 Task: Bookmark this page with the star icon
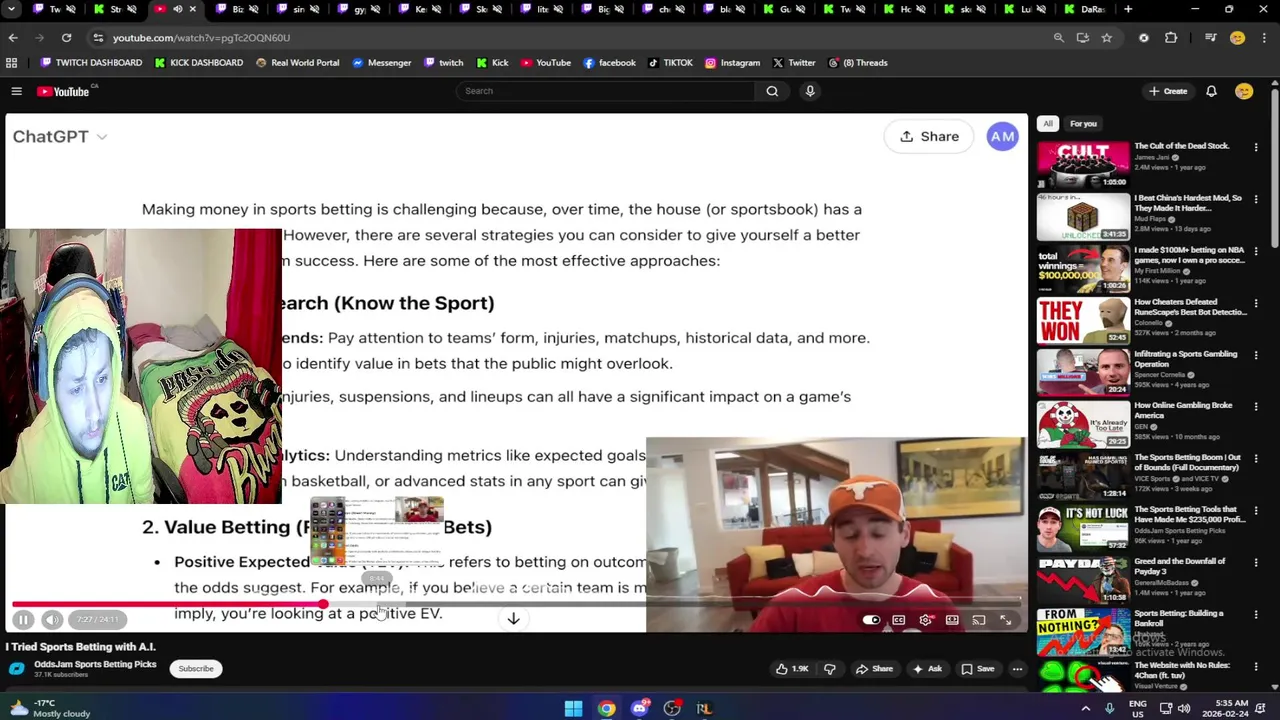point(1106,37)
